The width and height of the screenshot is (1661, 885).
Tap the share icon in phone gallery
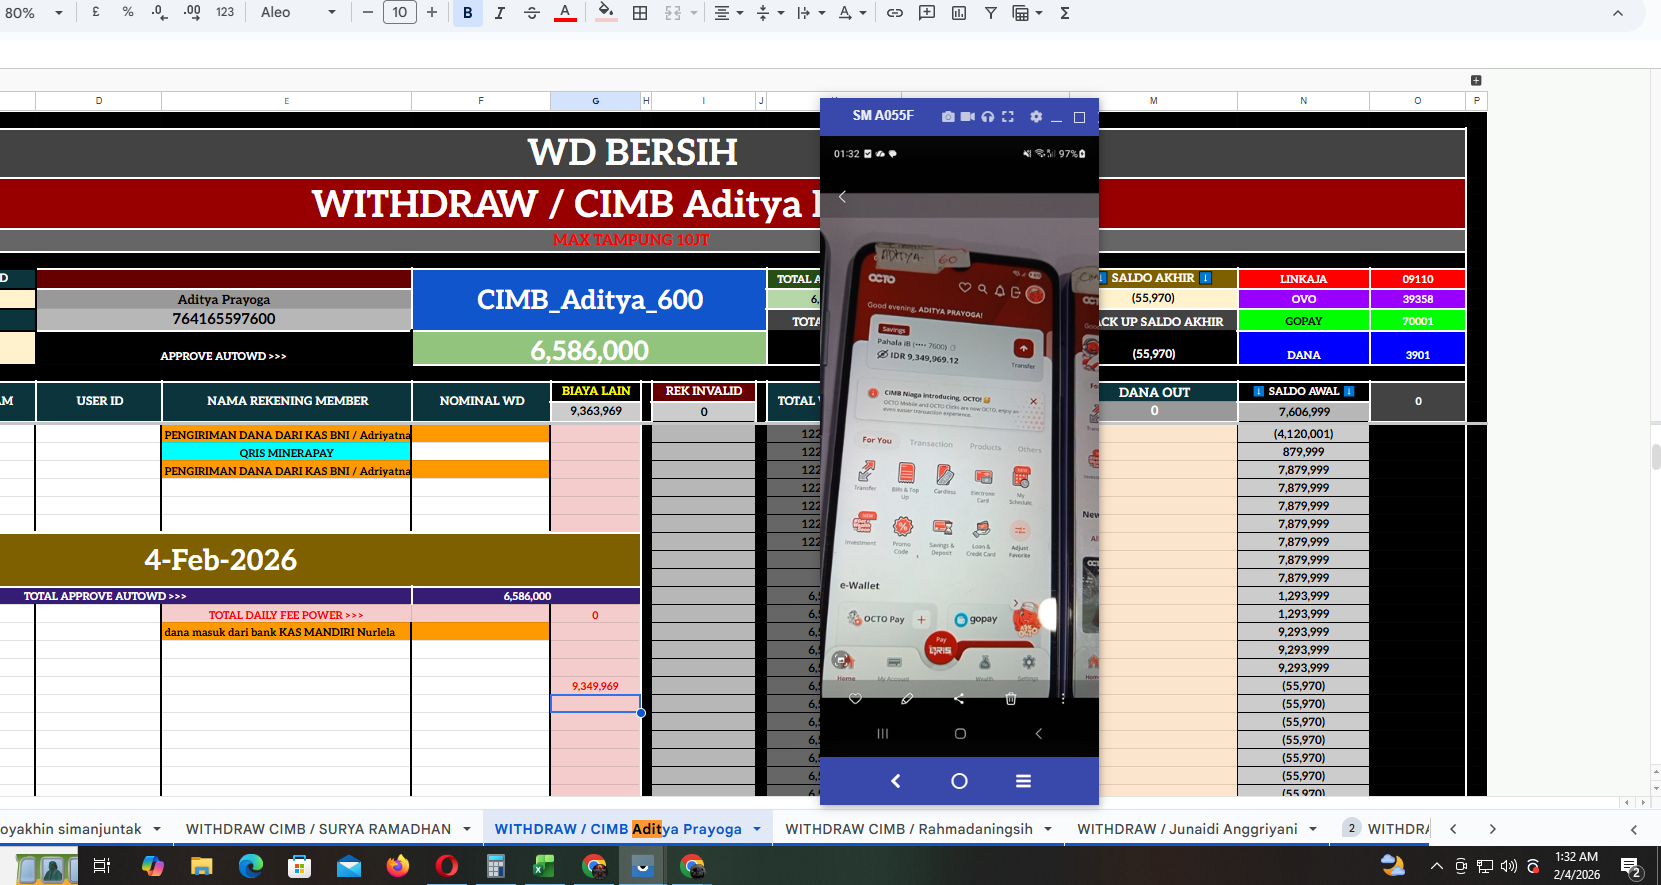click(x=959, y=699)
